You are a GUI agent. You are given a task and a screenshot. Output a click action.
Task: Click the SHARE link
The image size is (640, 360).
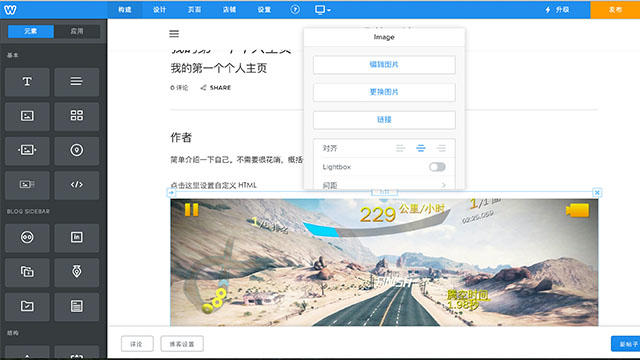pyautogui.click(x=216, y=88)
